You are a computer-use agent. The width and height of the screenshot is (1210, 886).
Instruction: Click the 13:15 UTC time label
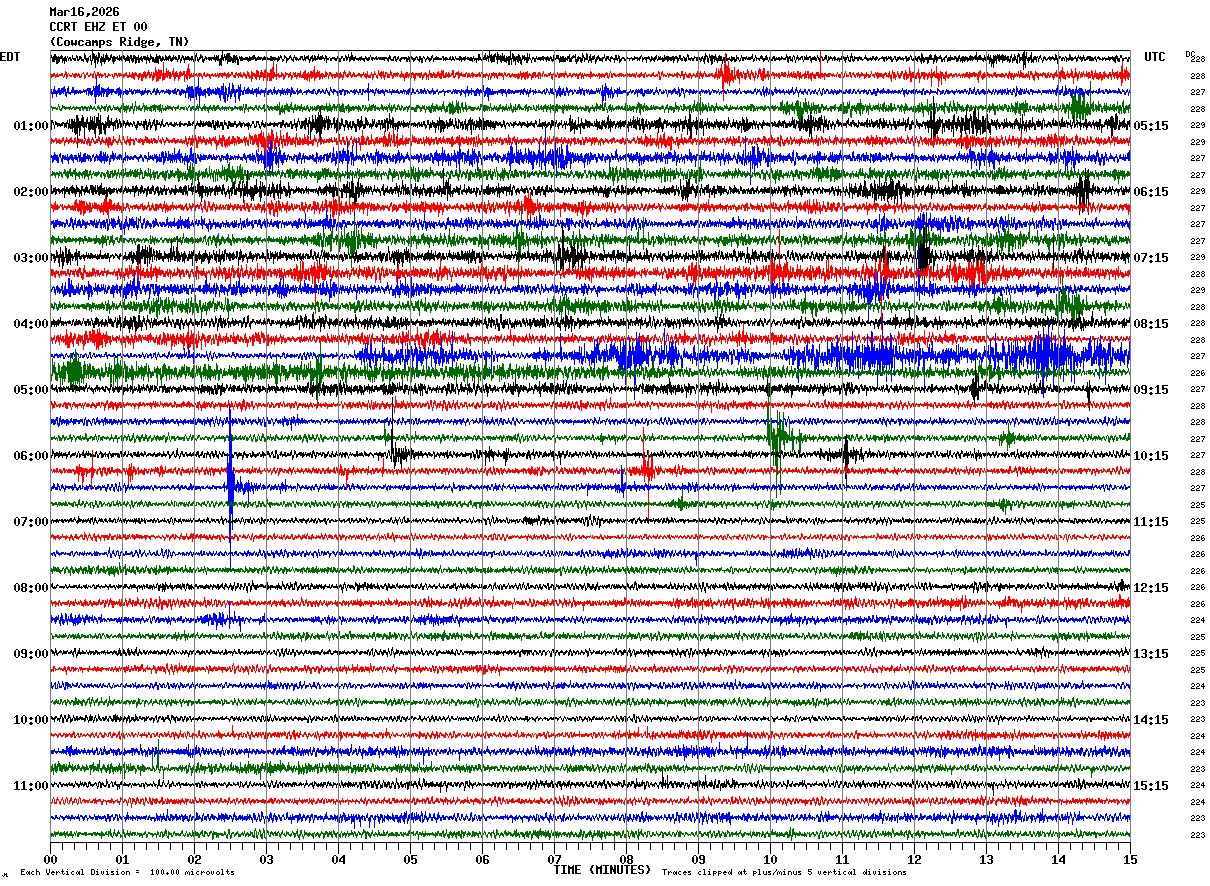(1151, 654)
